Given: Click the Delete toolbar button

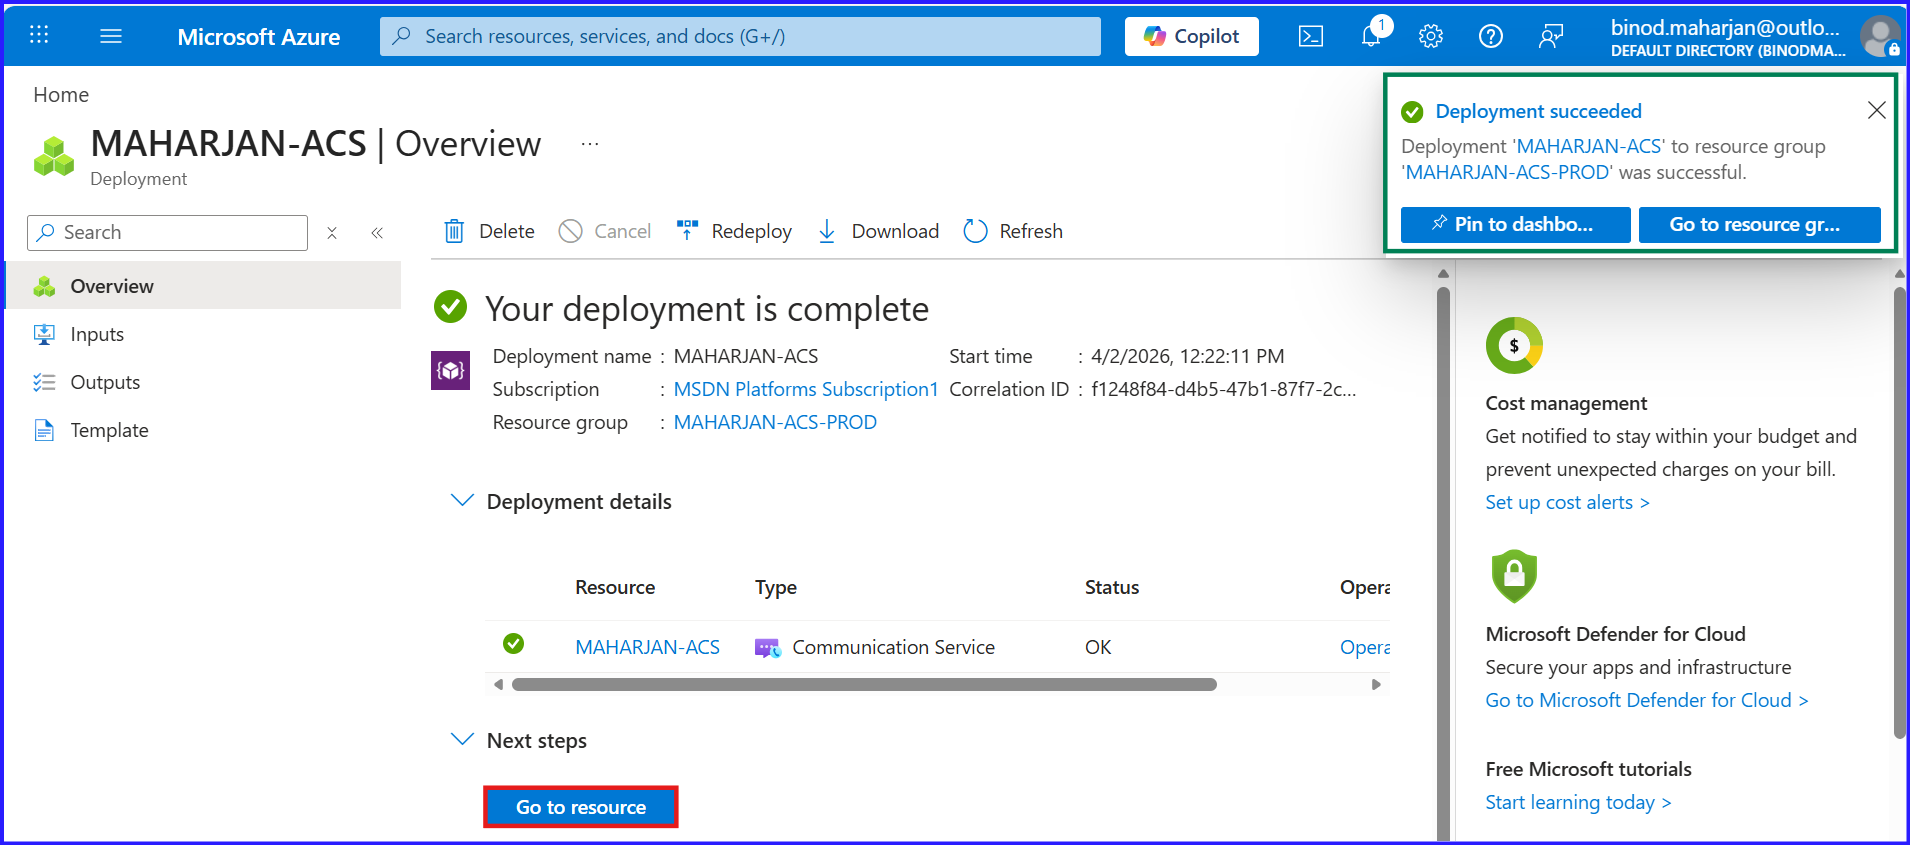Looking at the screenshot, I should [x=489, y=231].
